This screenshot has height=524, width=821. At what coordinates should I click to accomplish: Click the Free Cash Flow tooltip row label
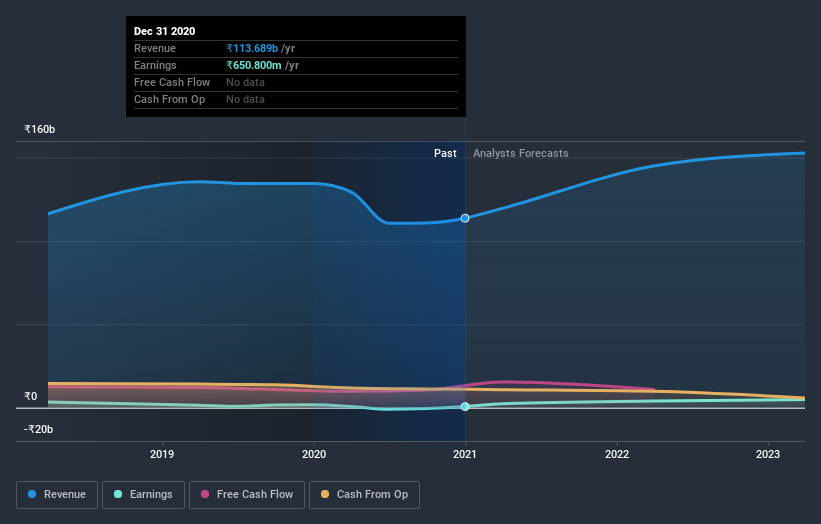[172, 82]
